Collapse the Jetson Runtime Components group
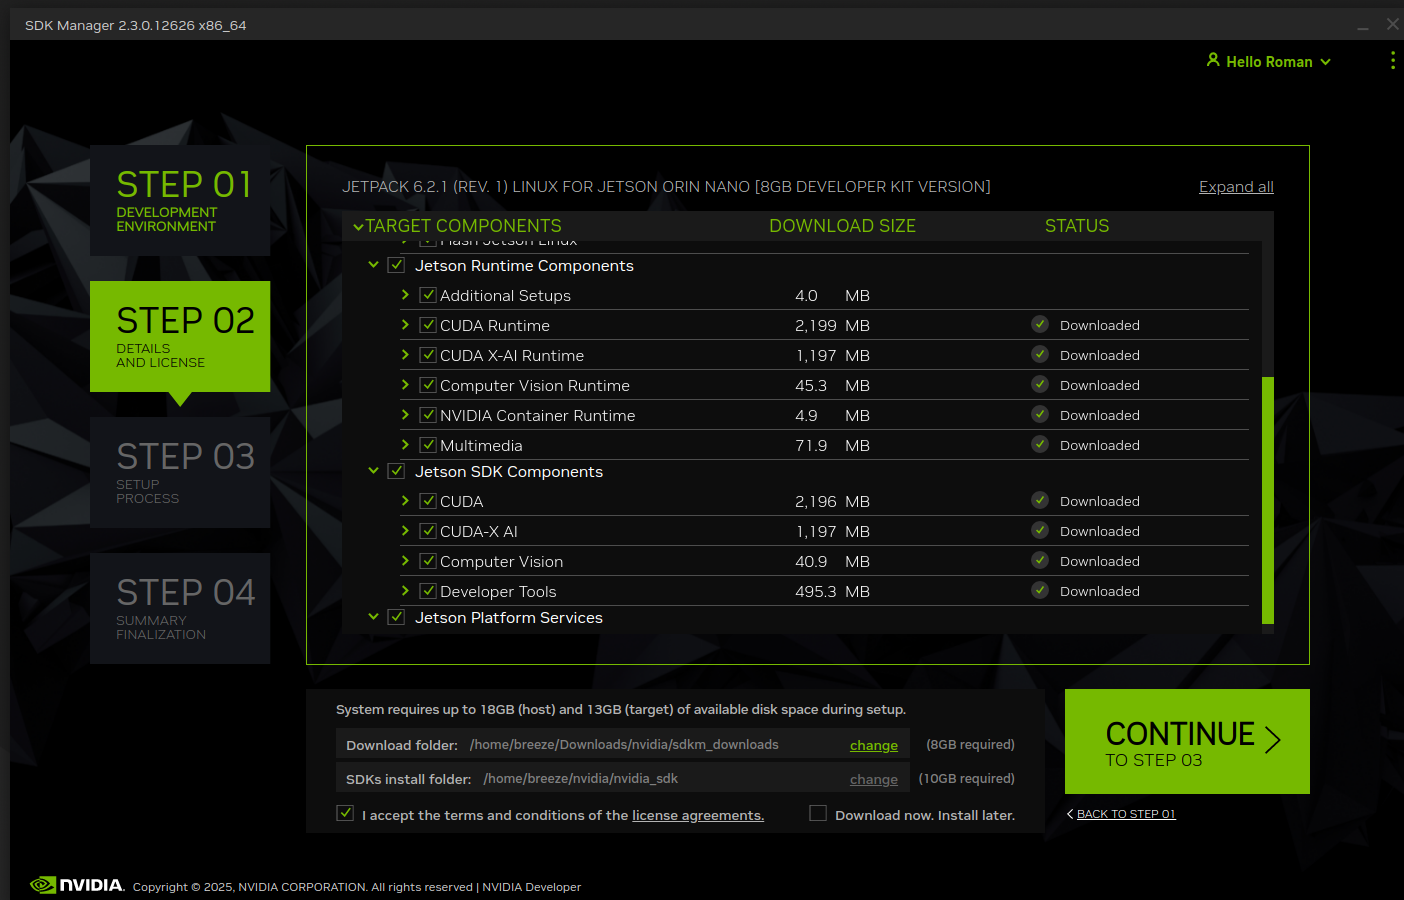Viewport: 1404px width, 900px height. pyautogui.click(x=373, y=265)
